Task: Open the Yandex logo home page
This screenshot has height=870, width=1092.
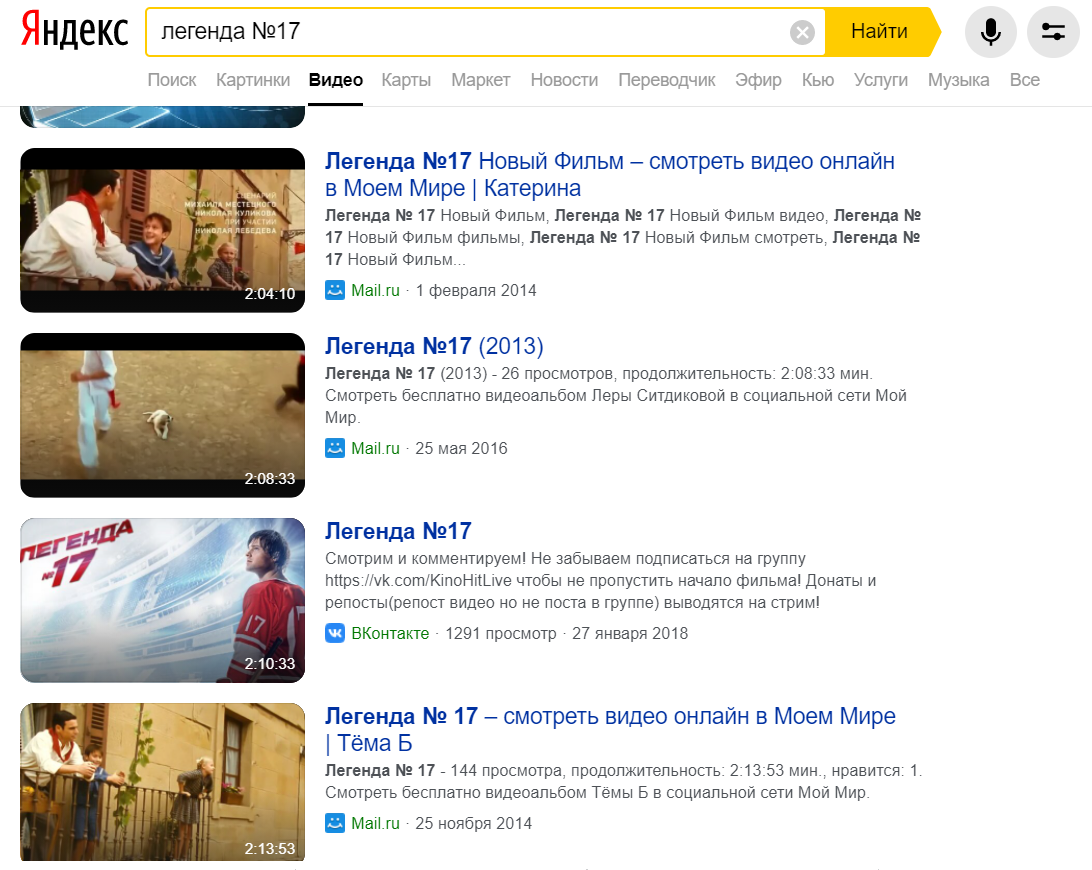Action: click(x=75, y=31)
